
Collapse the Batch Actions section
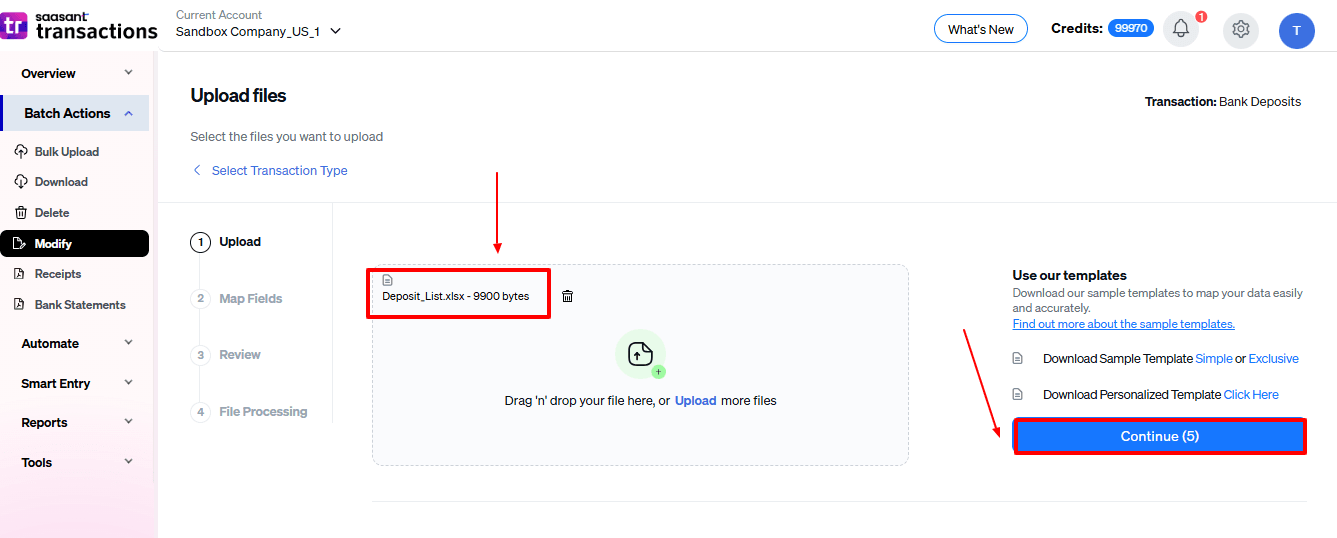coord(128,113)
